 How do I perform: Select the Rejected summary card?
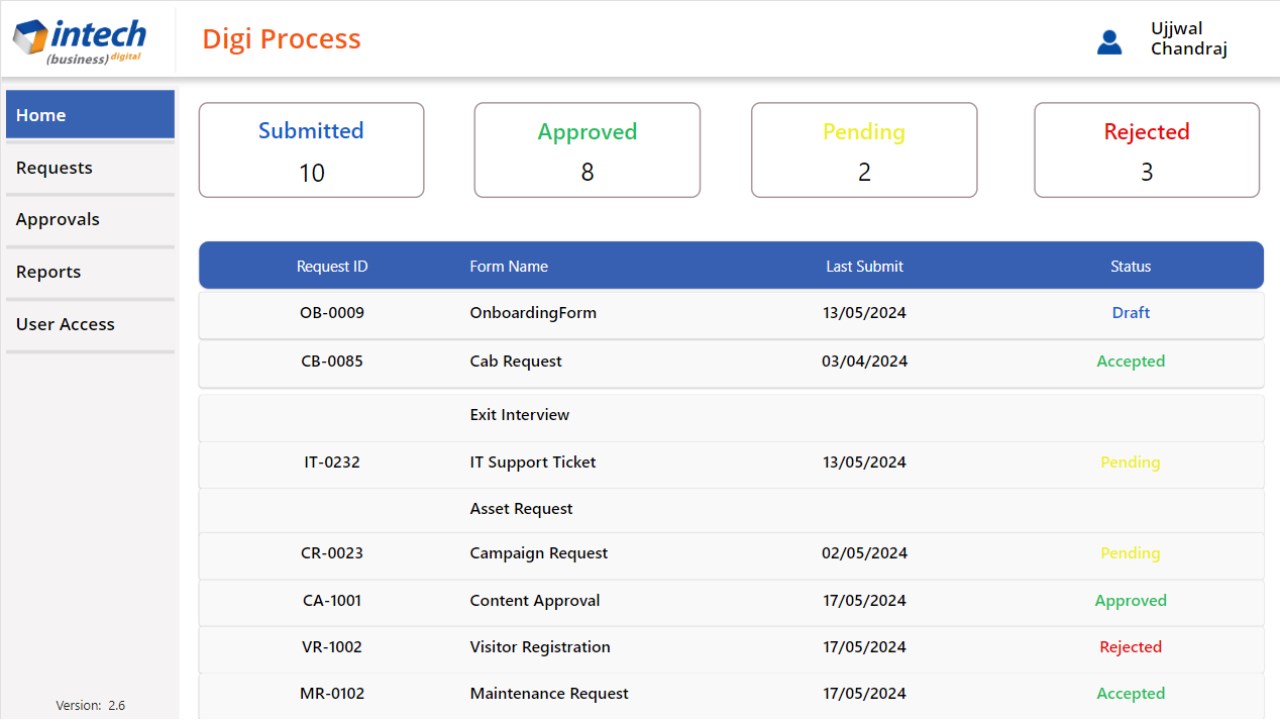tap(1146, 150)
